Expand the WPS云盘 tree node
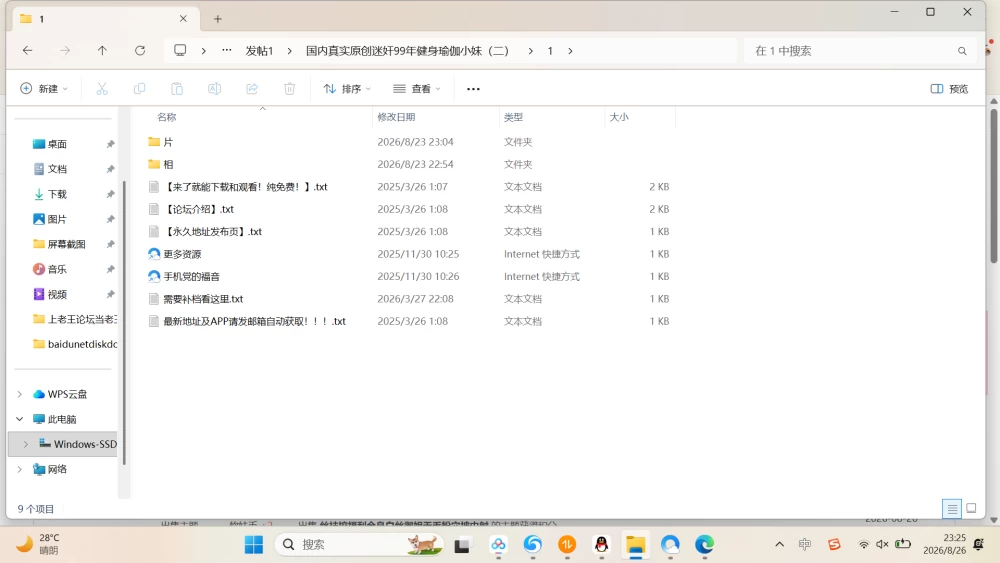The width and height of the screenshot is (1000, 563). point(20,394)
